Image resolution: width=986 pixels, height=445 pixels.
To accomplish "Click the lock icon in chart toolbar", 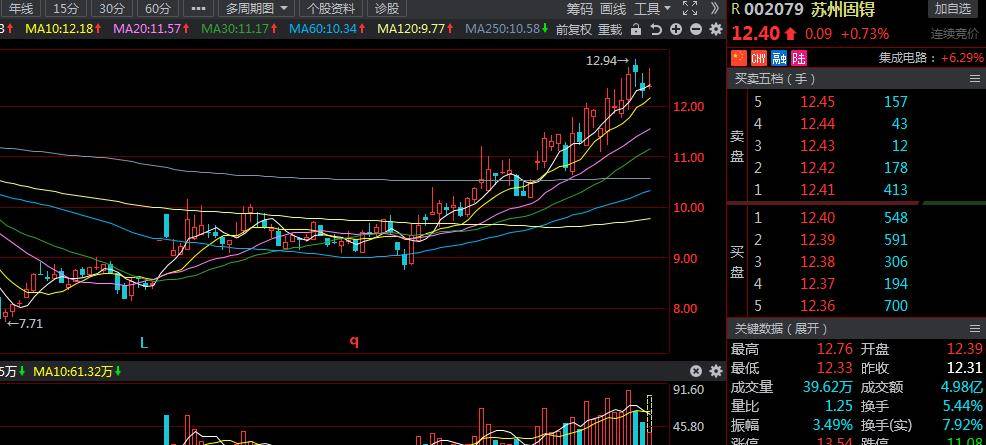I will pyautogui.click(x=636, y=29).
